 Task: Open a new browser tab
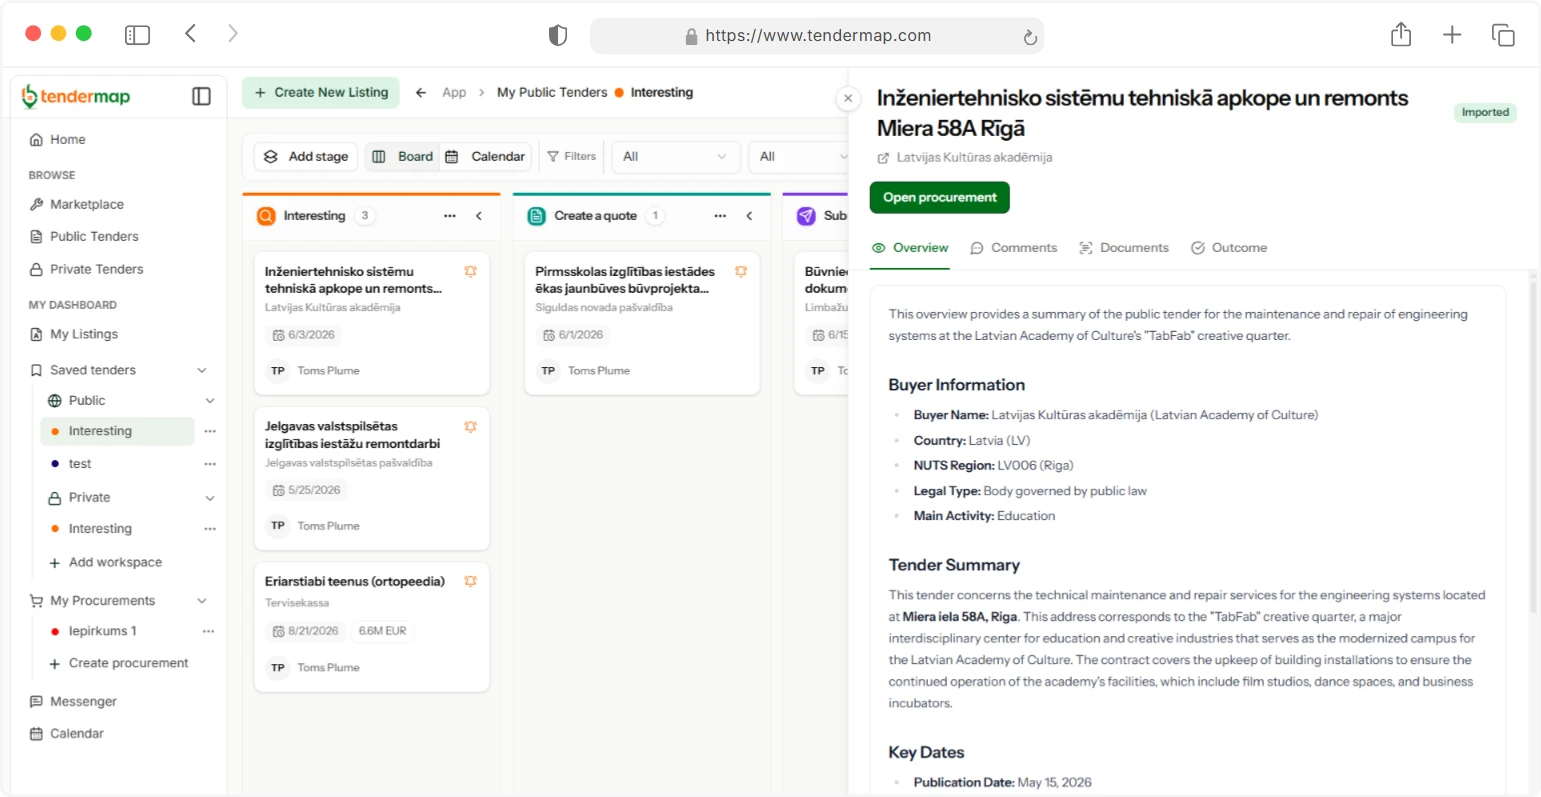tap(1452, 35)
